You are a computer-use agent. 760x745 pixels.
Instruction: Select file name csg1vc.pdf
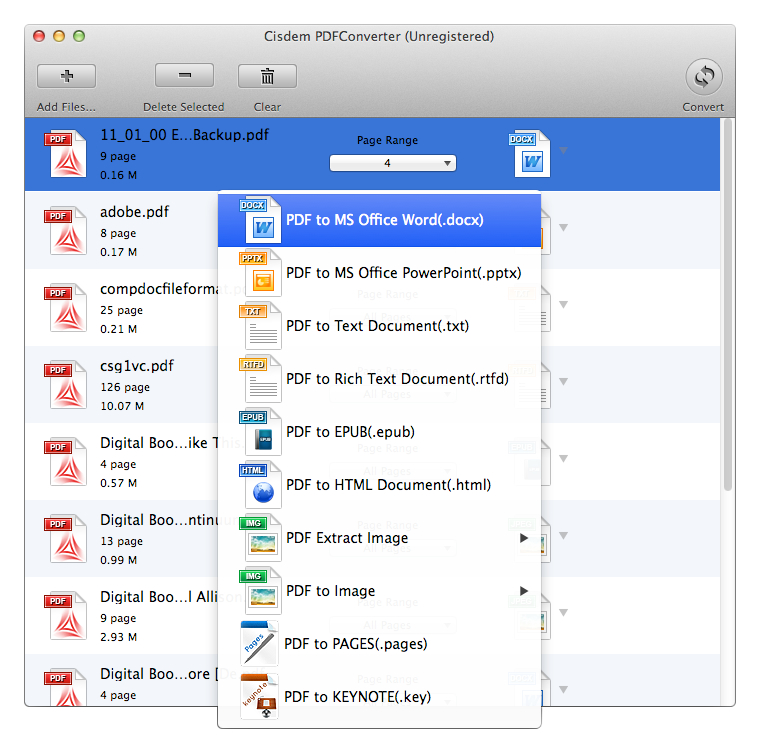137,366
